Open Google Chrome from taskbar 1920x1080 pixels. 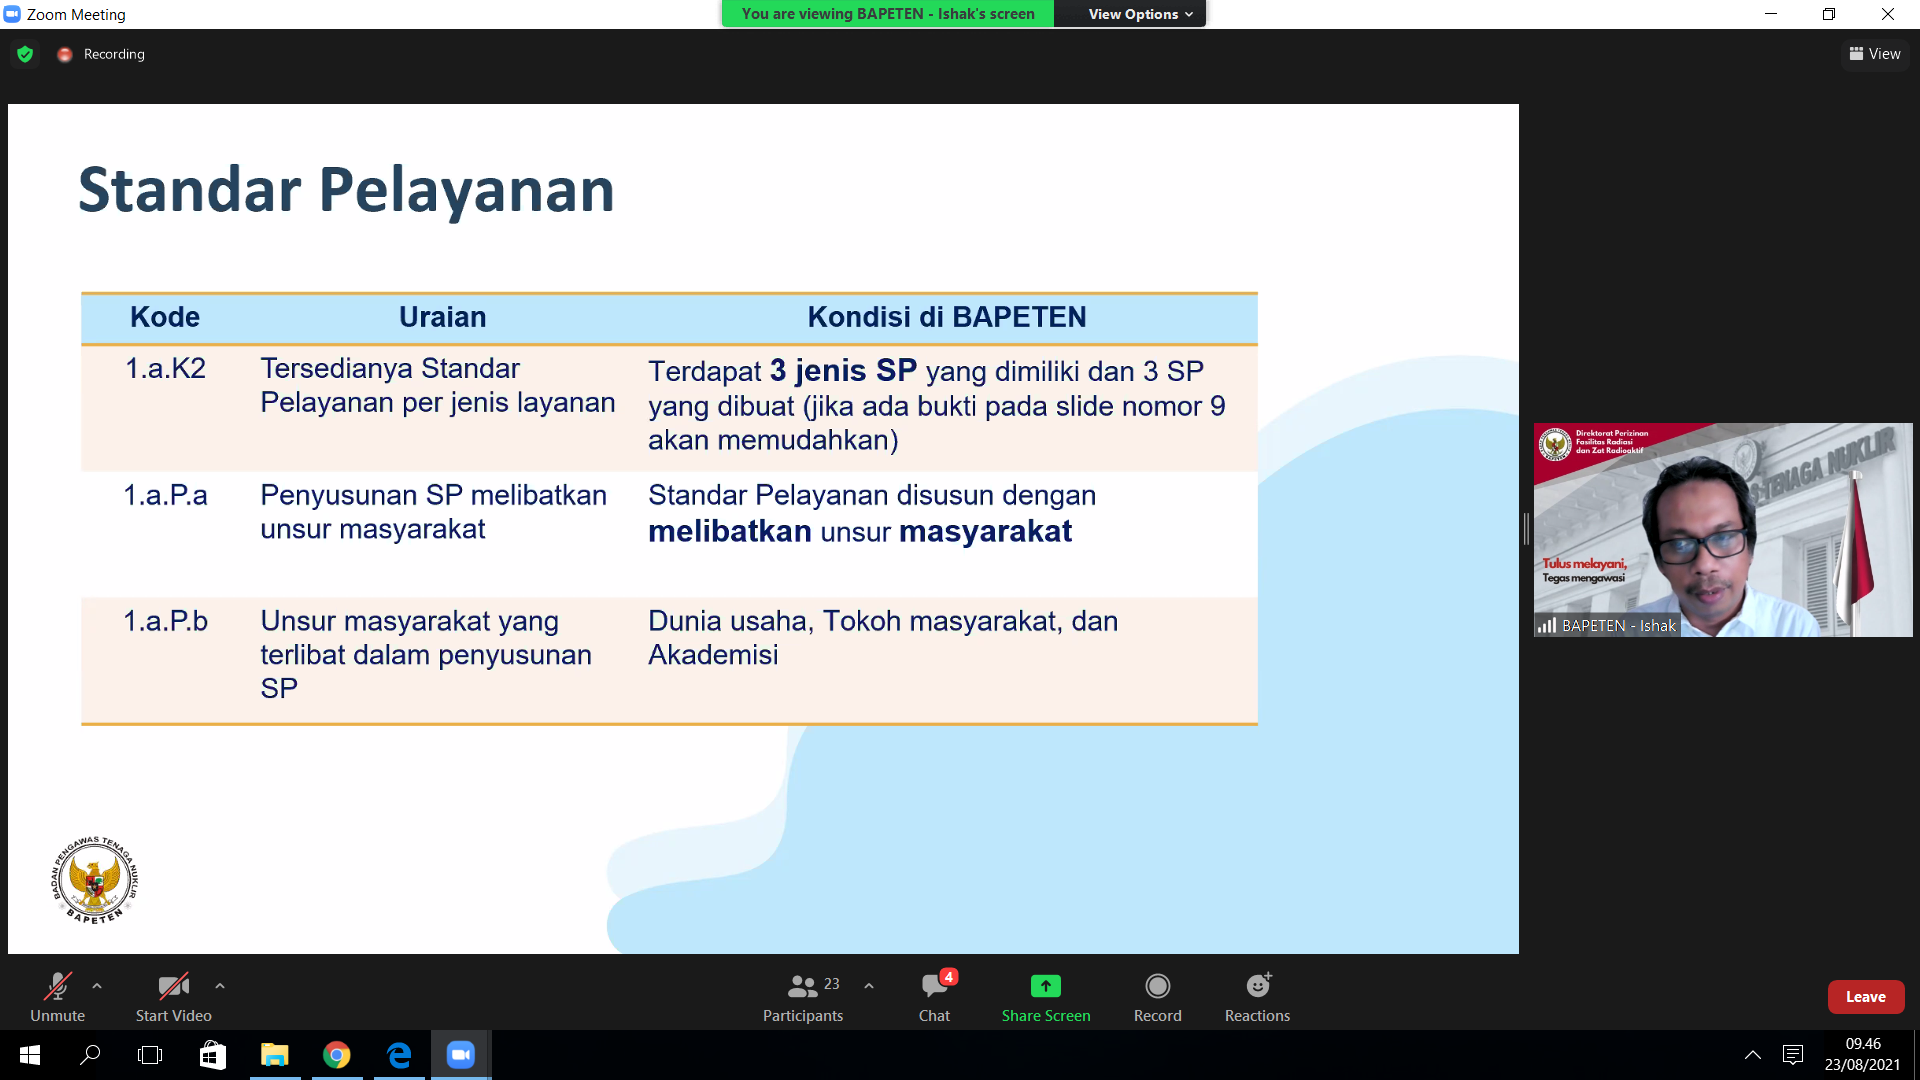click(x=337, y=1055)
